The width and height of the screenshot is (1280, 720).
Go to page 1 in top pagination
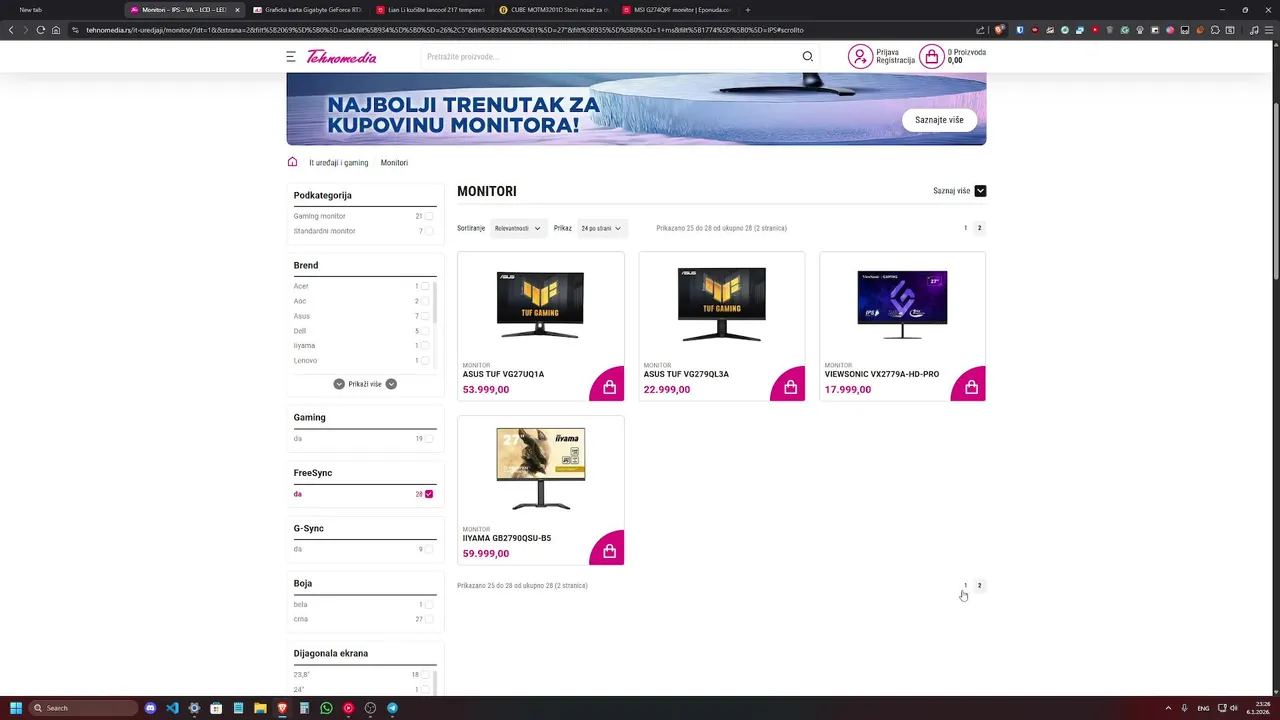965,228
